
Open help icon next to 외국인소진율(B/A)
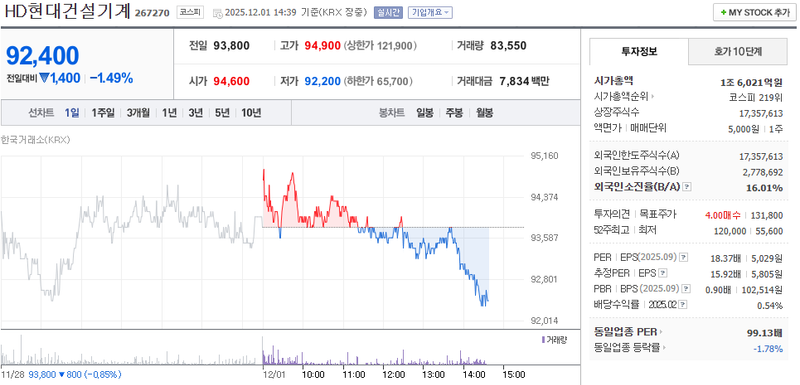pos(687,187)
